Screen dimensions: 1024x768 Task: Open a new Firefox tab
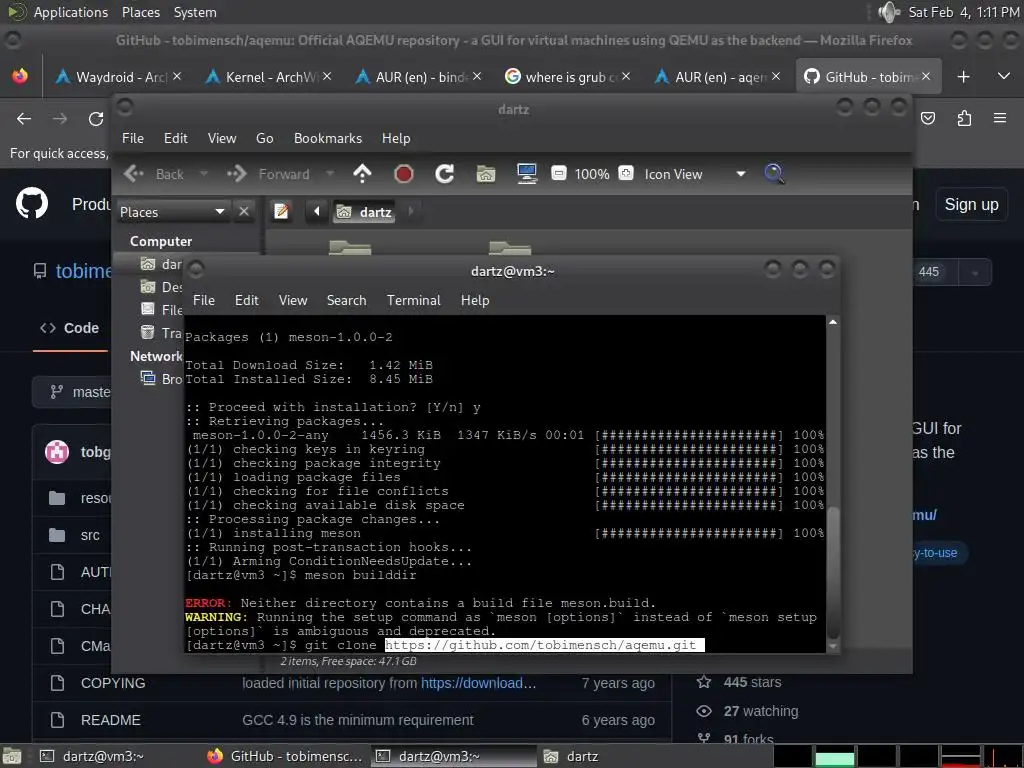pyautogui.click(x=963, y=77)
